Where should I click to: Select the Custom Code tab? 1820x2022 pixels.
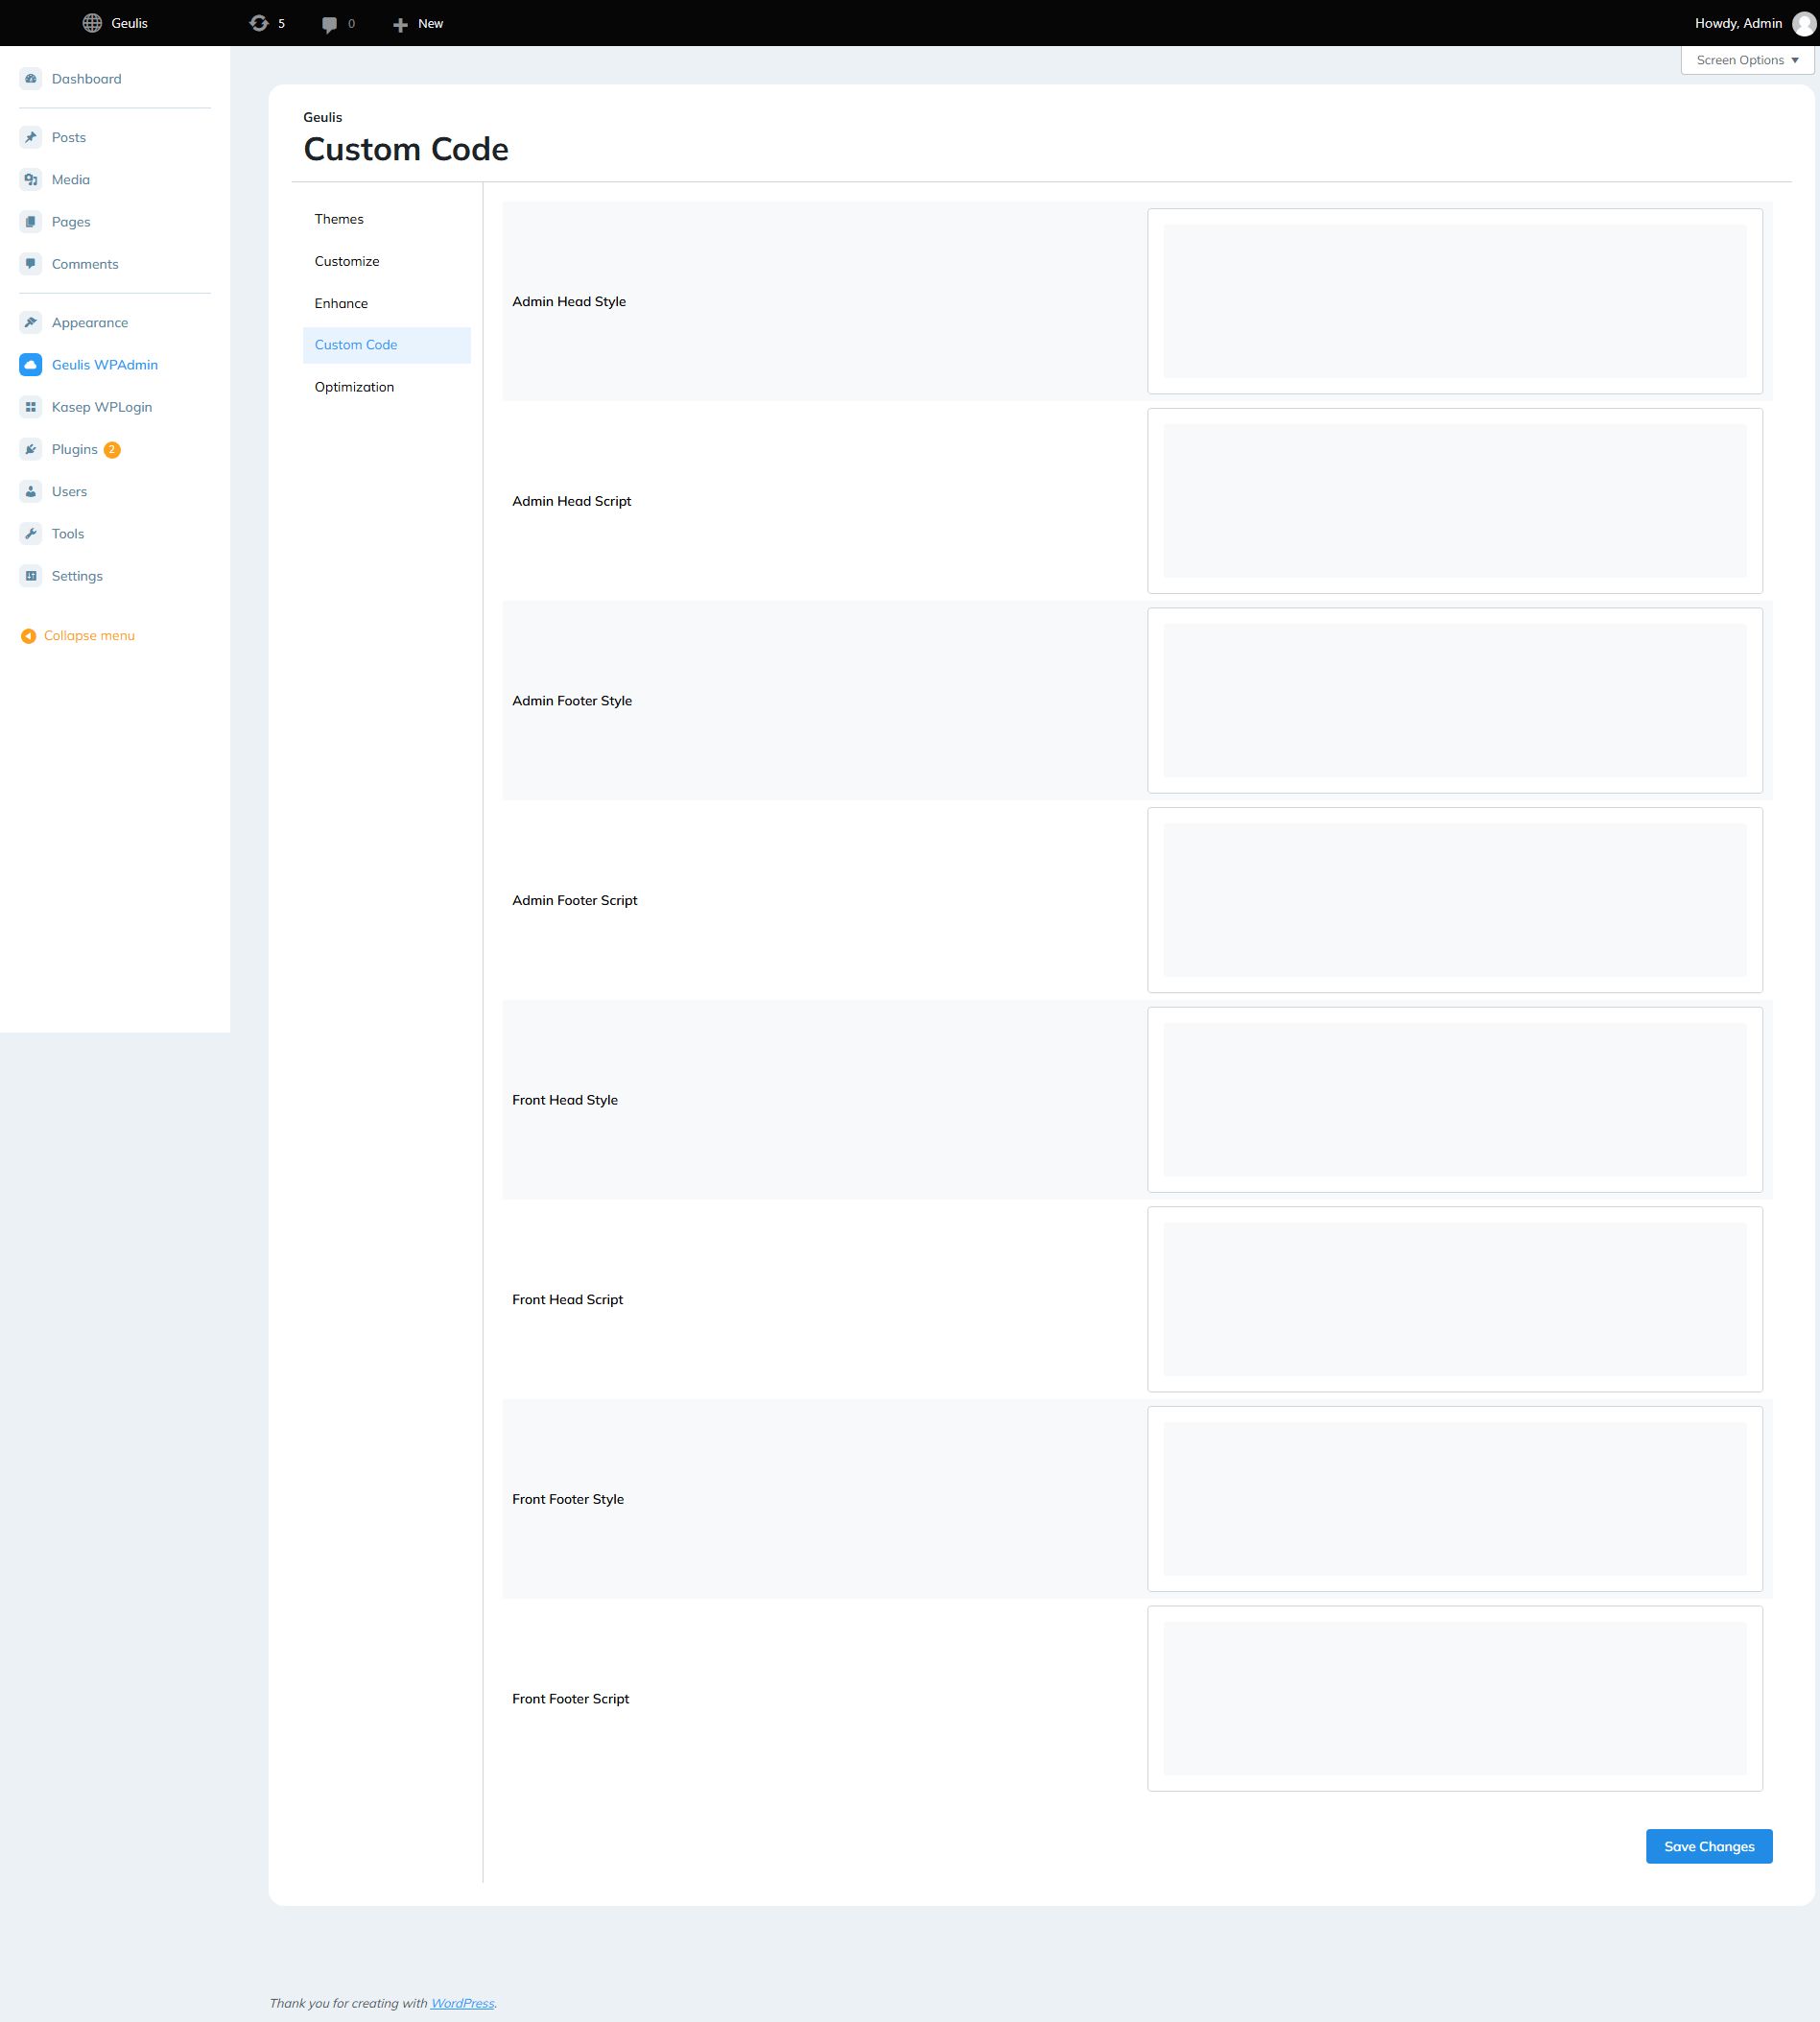386,345
